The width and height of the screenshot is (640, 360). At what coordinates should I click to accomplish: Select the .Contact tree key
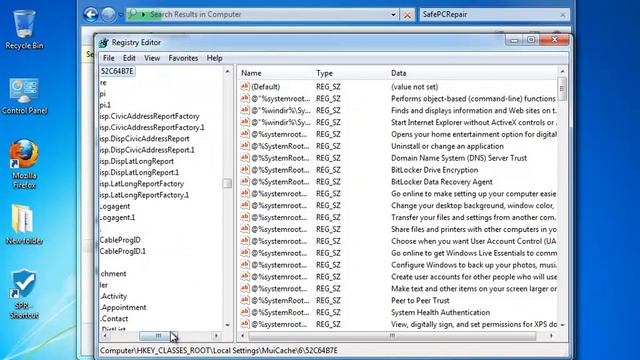pyautogui.click(x=114, y=318)
